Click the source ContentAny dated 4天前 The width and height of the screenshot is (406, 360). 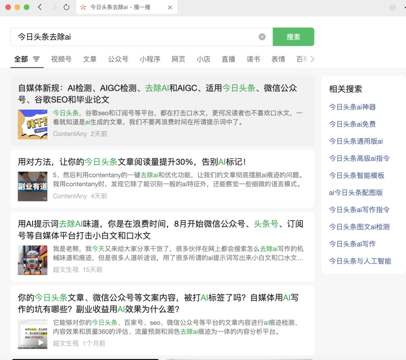click(70, 196)
